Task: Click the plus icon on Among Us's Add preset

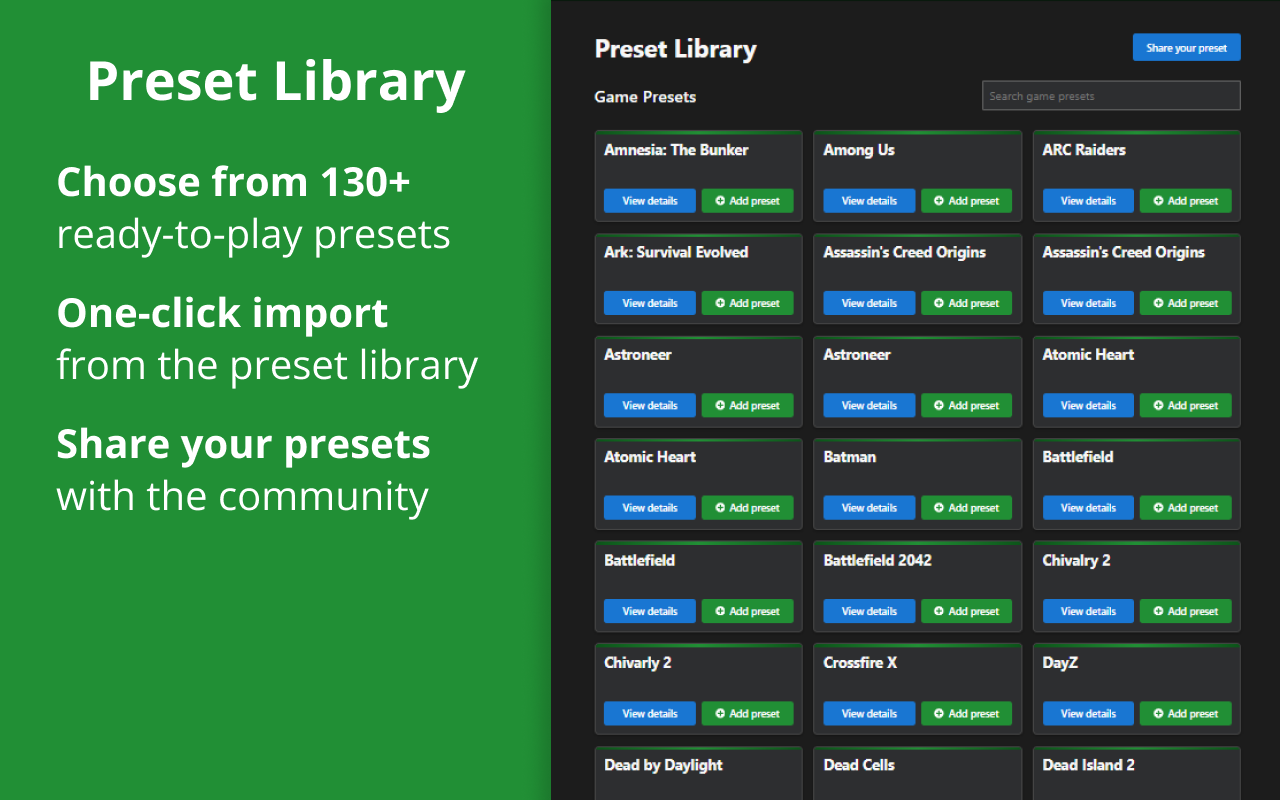Action: click(939, 201)
